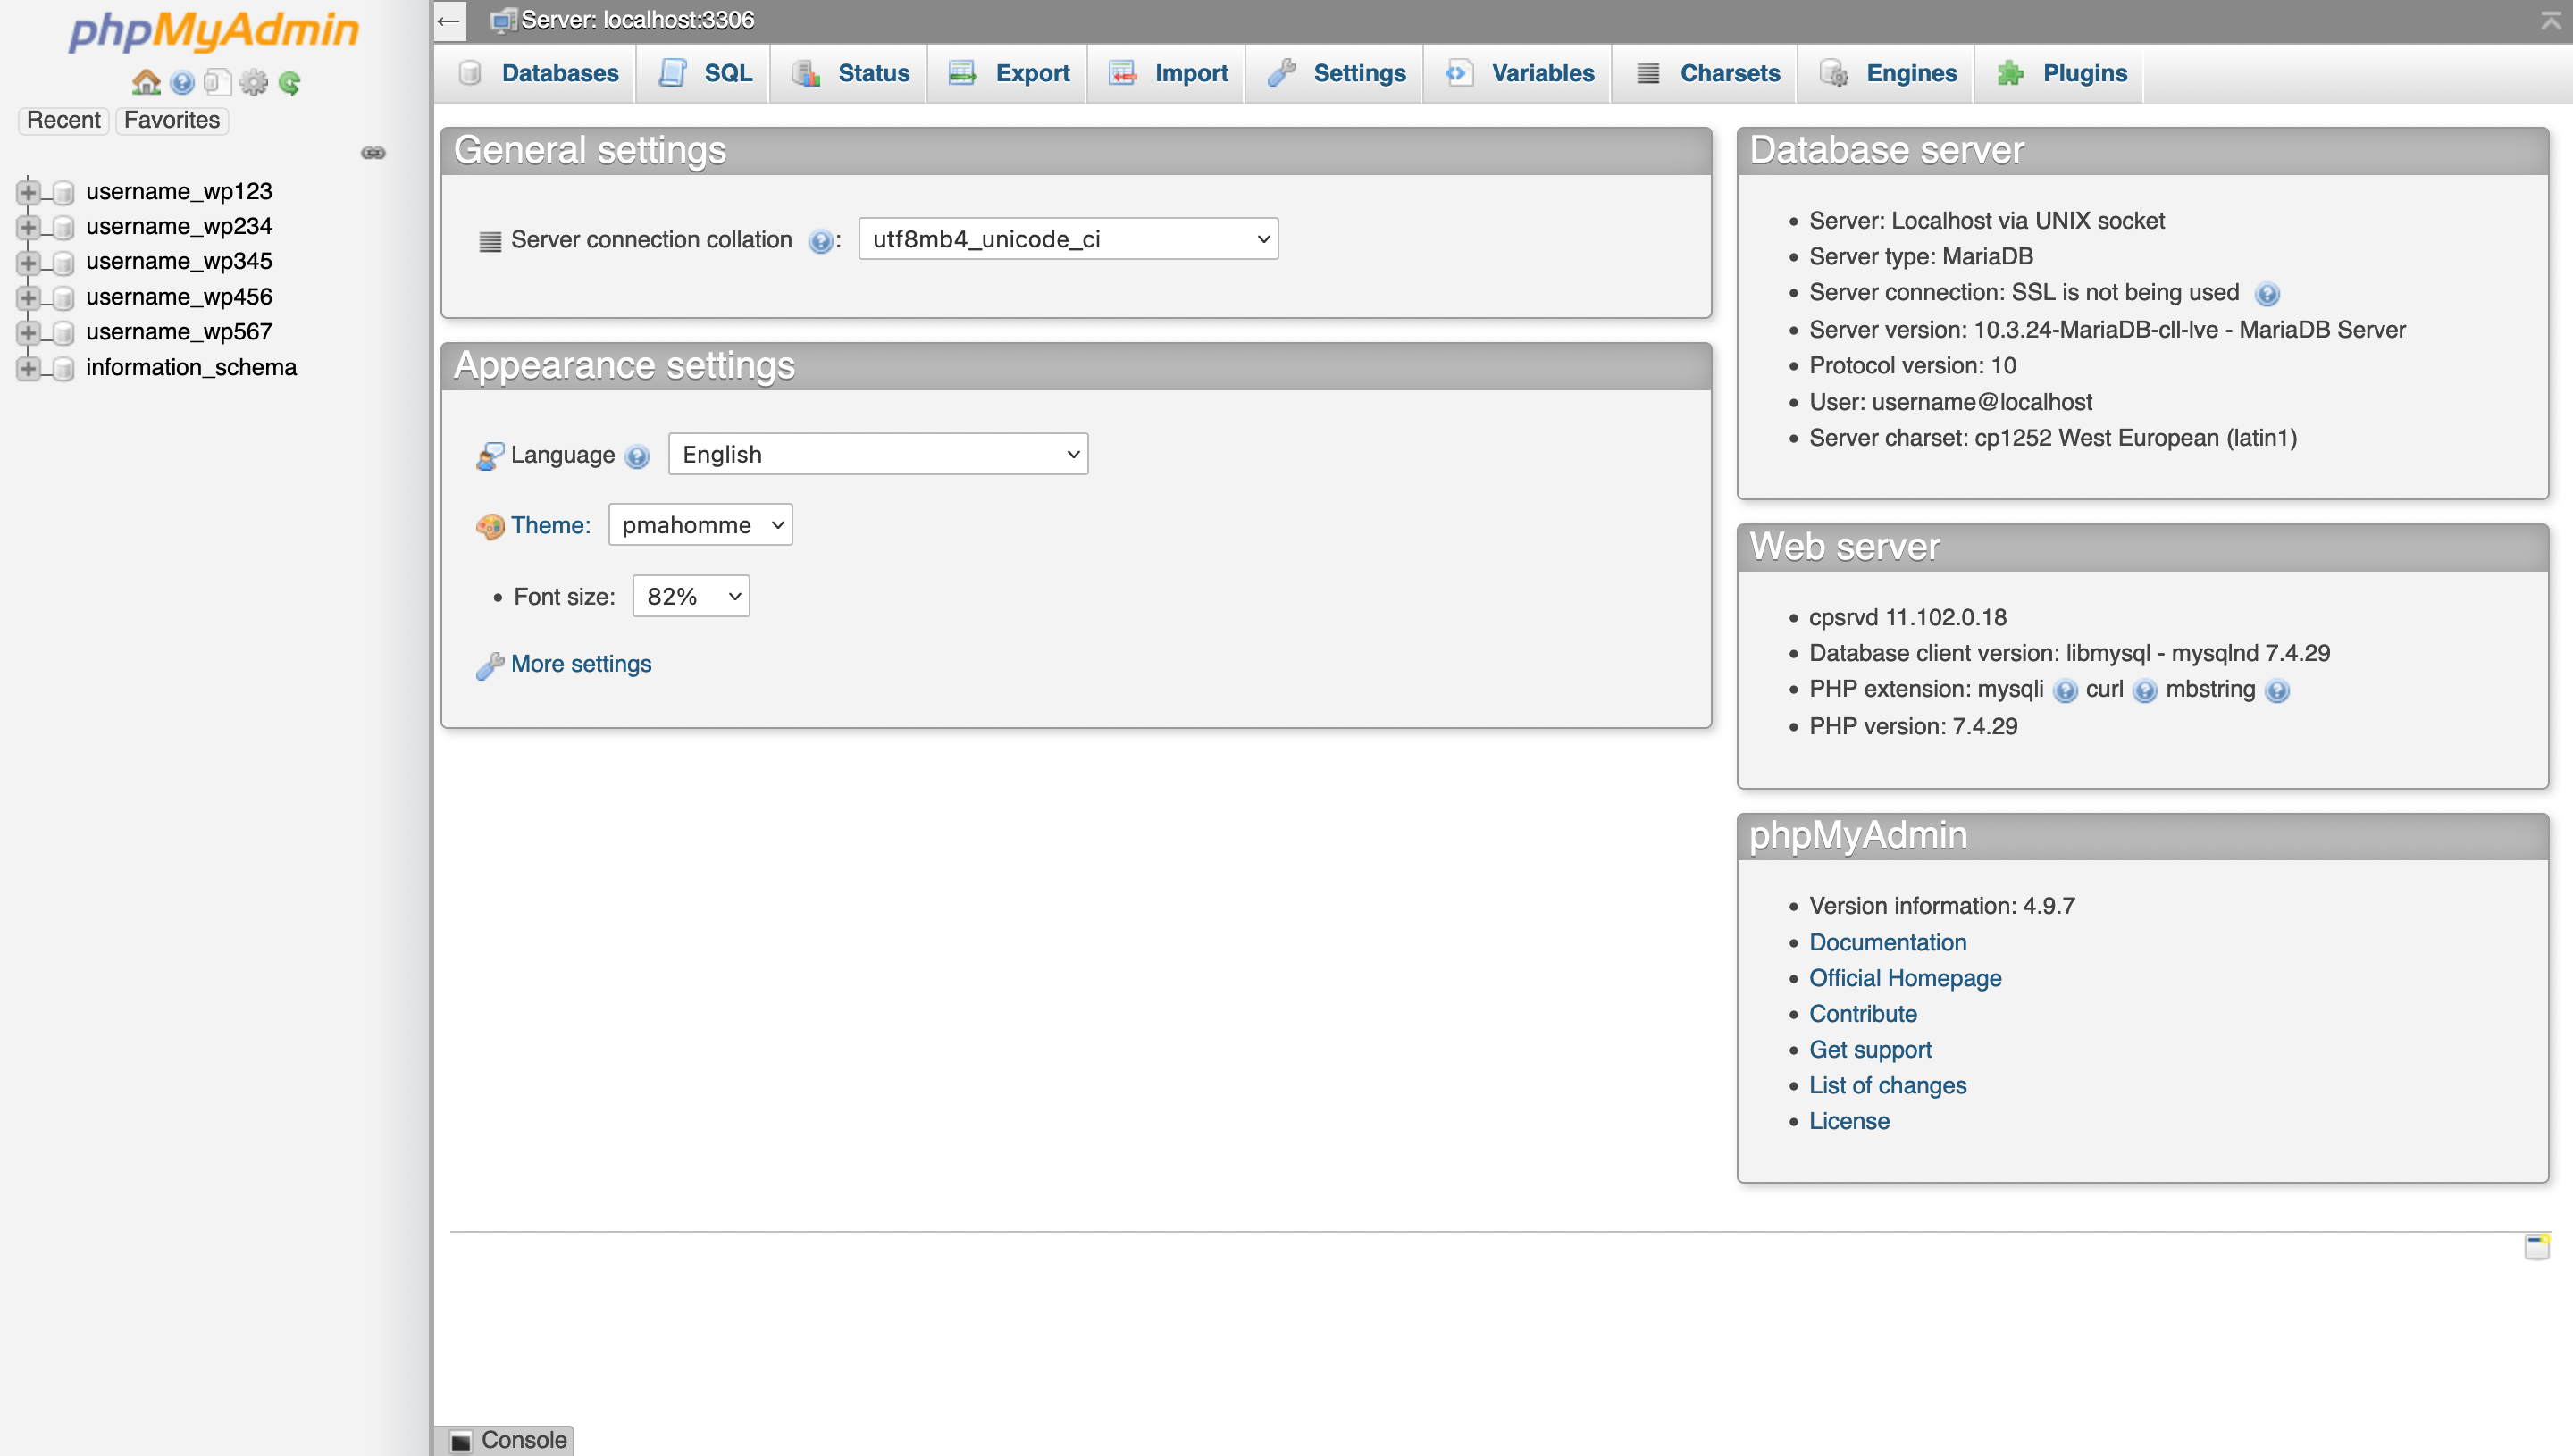Click help icon after curl extension

click(2144, 691)
